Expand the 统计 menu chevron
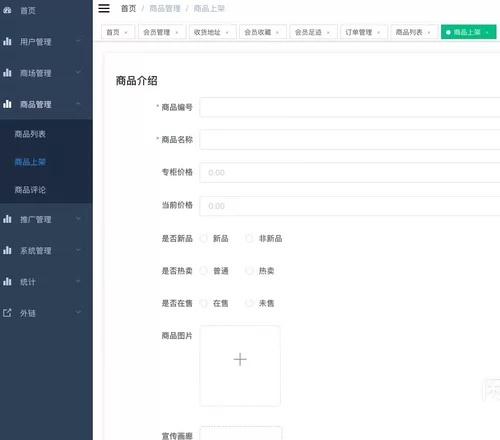The height and width of the screenshot is (440, 500). [x=78, y=281]
